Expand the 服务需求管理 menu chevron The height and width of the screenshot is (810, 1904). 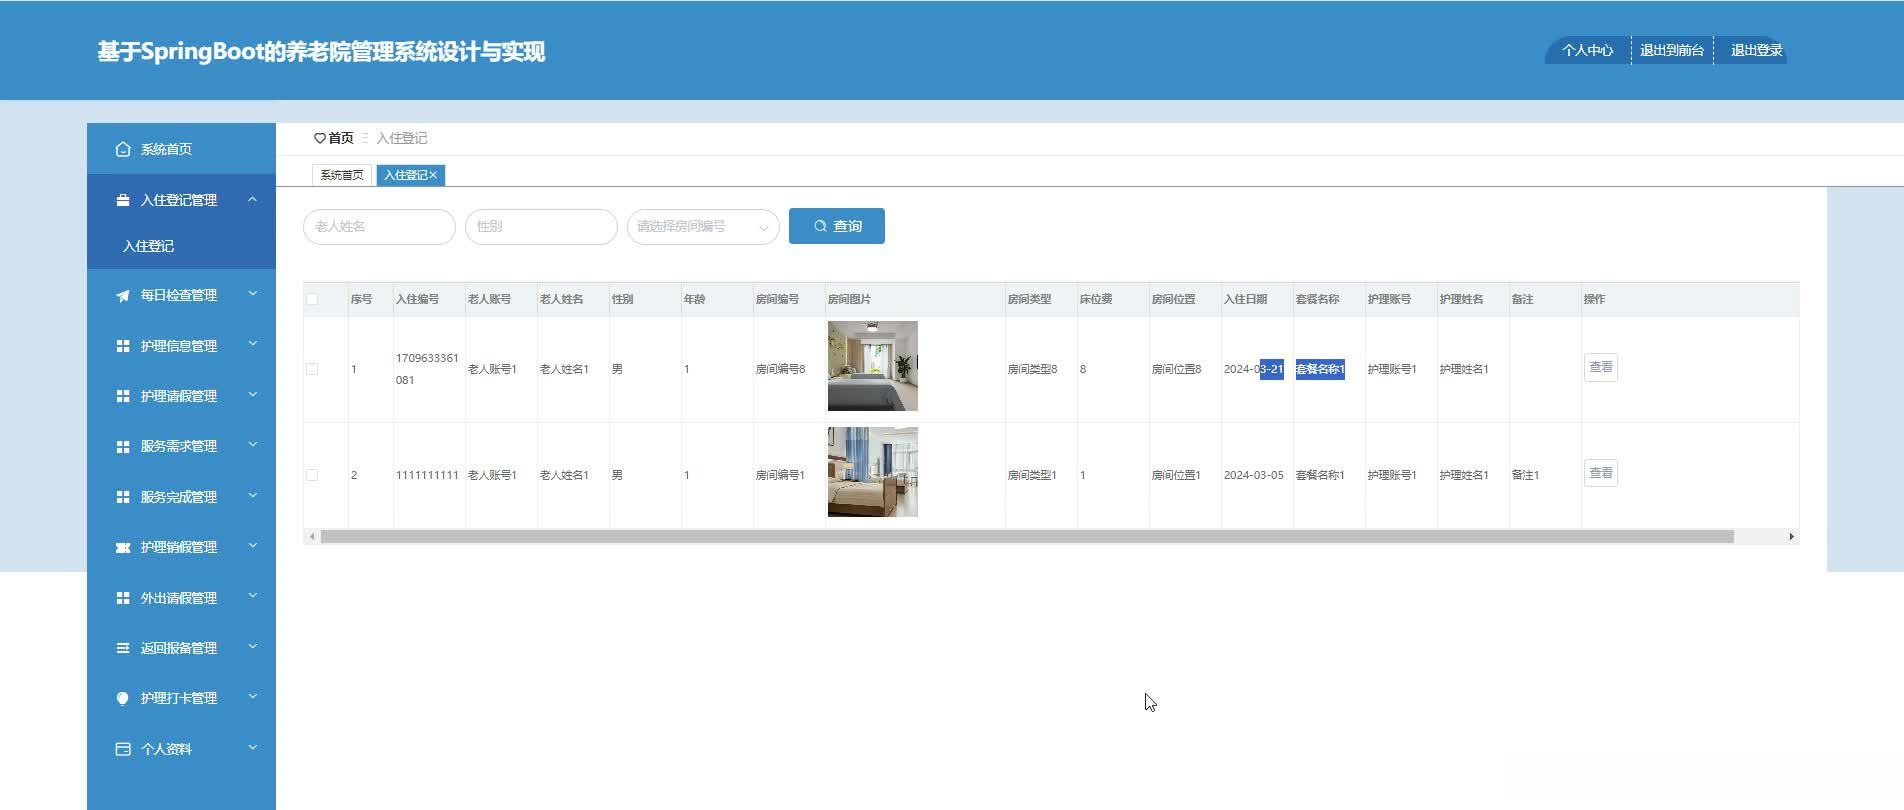click(x=253, y=445)
